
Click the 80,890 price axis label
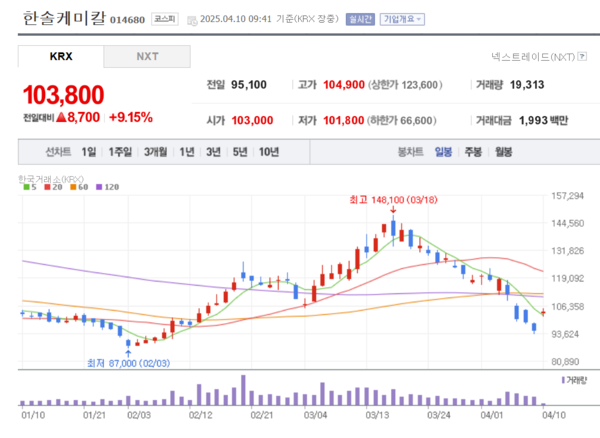coord(565,361)
